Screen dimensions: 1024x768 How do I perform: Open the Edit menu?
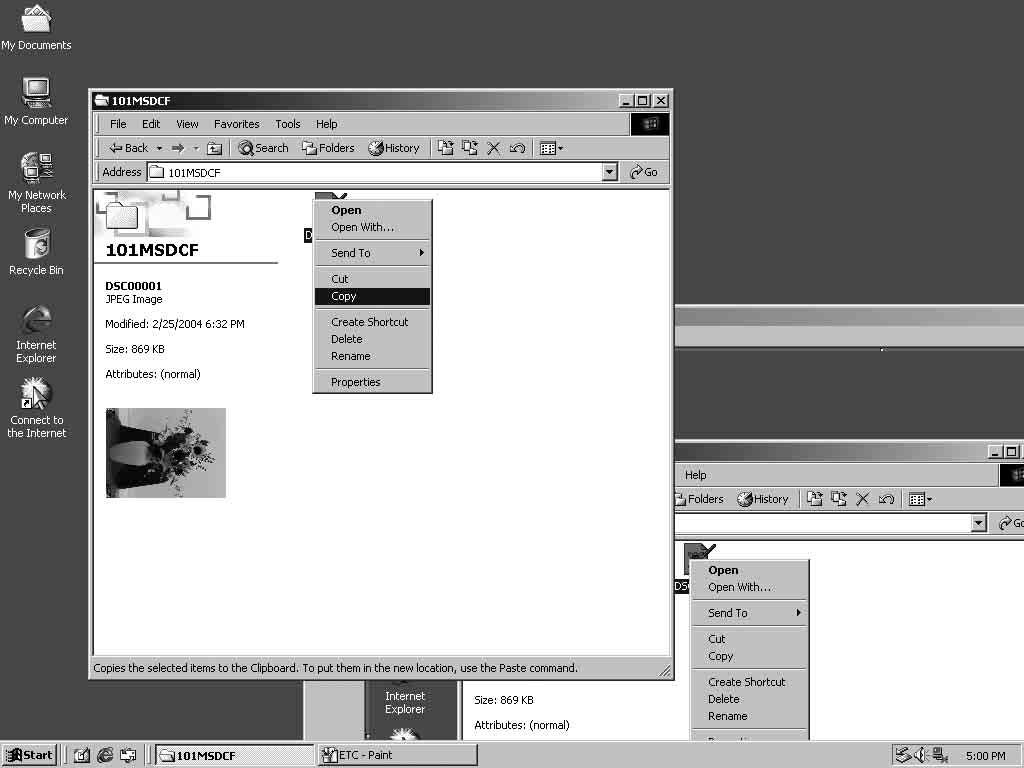[x=151, y=124]
